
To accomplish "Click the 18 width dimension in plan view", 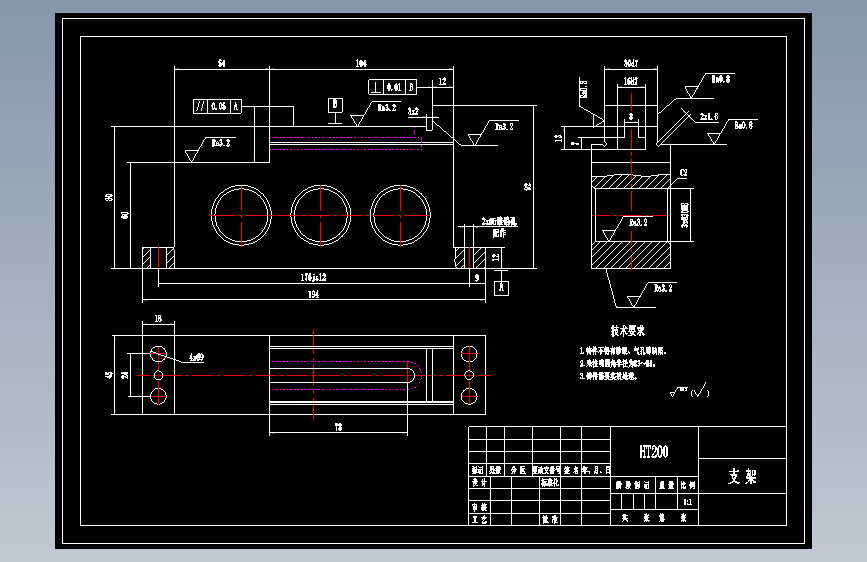I will pyautogui.click(x=158, y=319).
